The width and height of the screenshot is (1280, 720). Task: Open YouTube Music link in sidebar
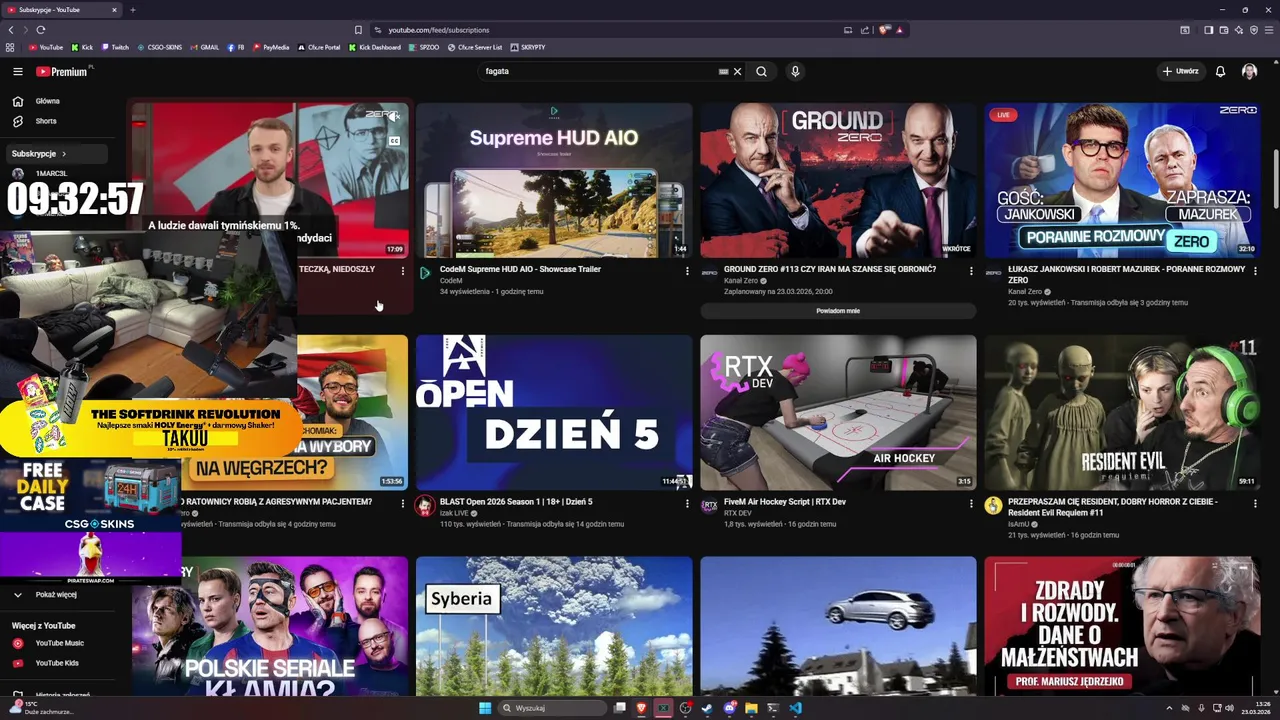point(57,643)
